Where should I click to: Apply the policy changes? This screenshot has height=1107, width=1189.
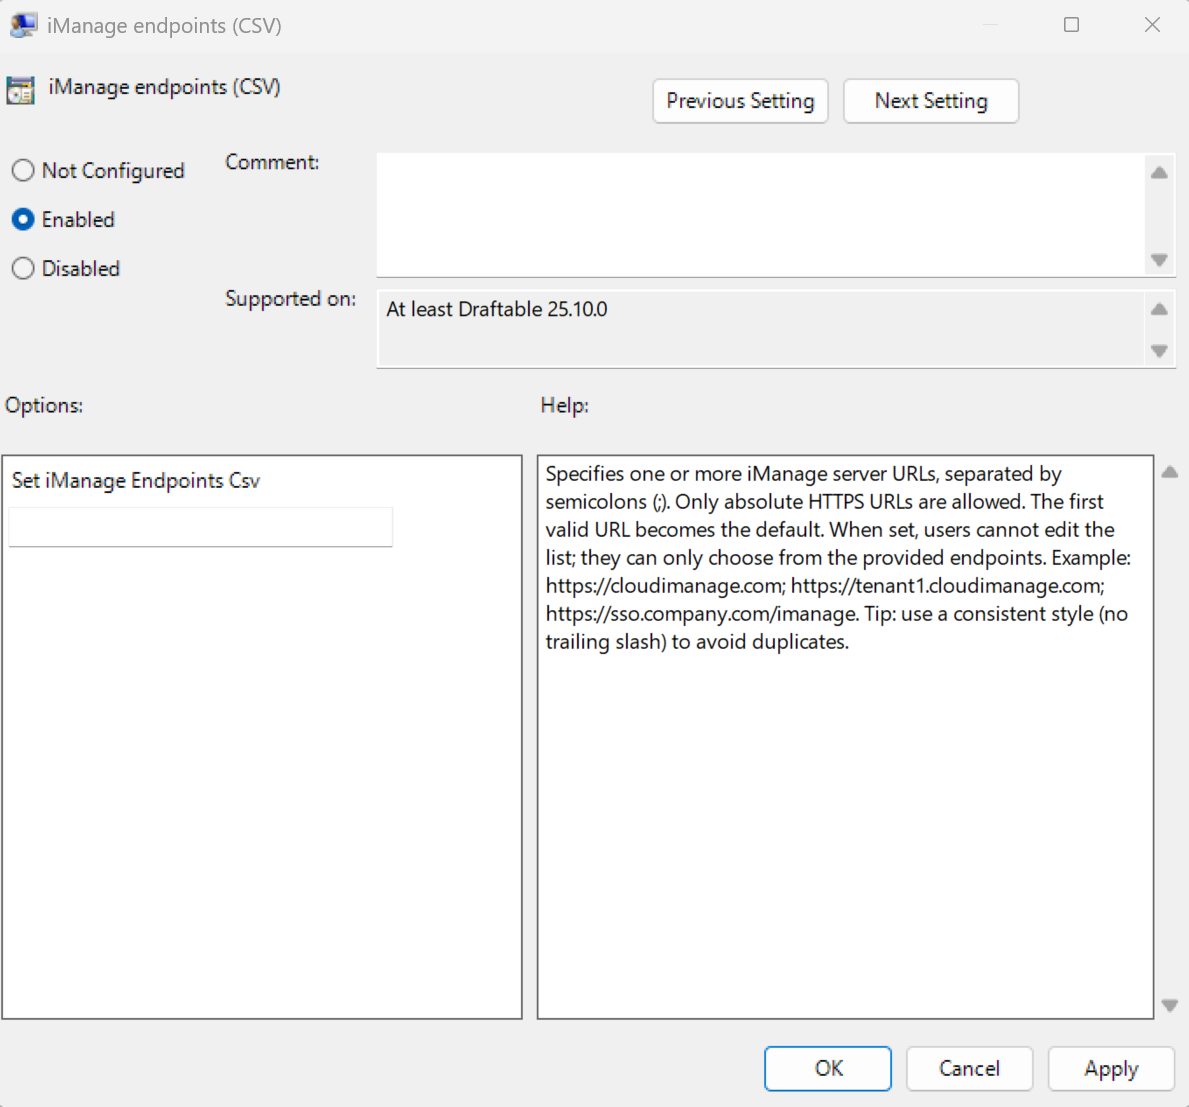tap(1111, 1068)
